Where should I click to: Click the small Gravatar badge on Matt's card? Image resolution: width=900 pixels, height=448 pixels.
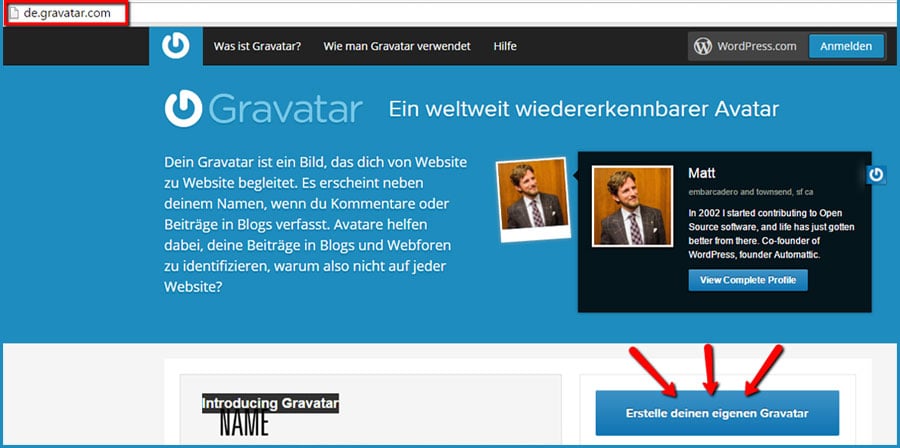[876, 175]
